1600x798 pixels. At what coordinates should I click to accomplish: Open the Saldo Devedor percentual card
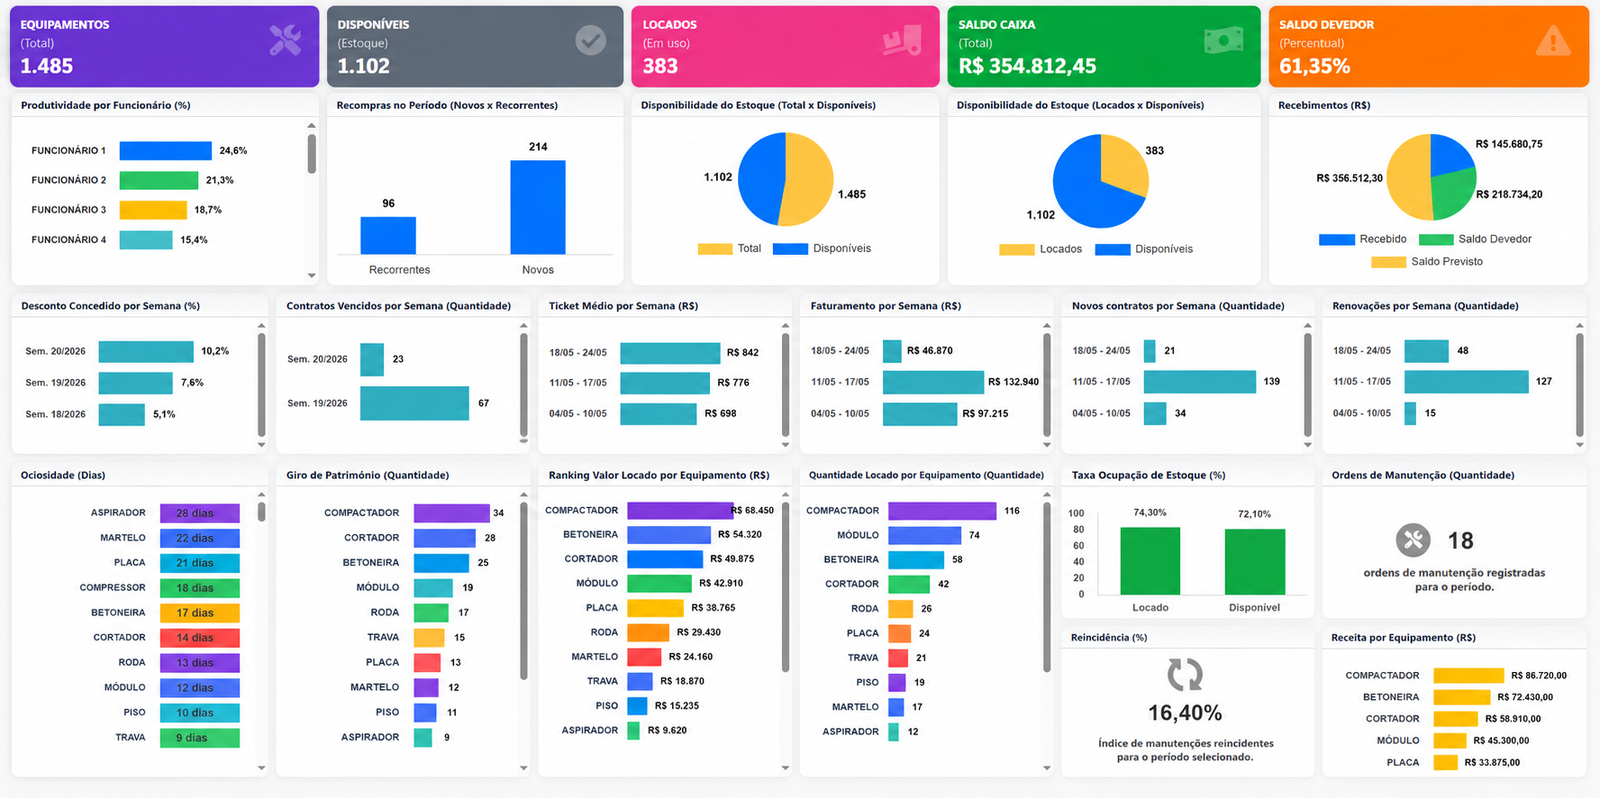point(1428,47)
